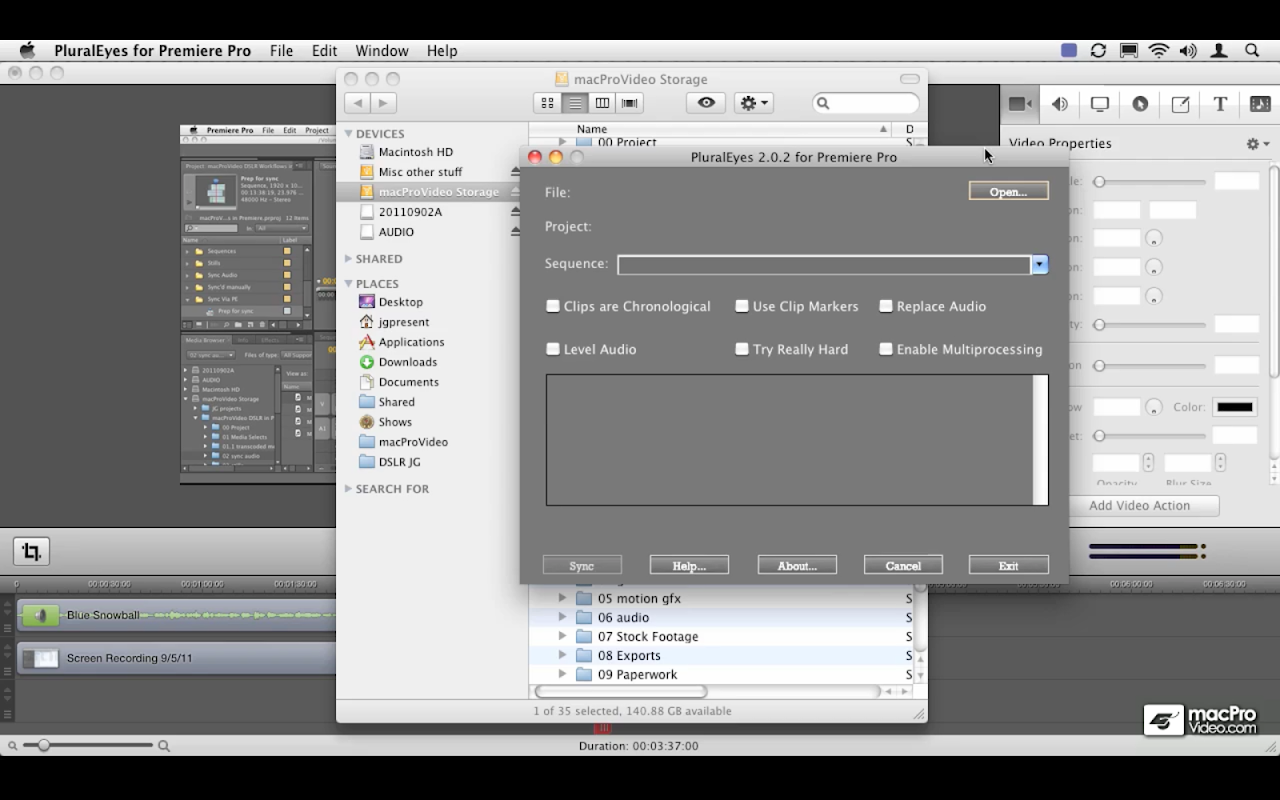Click the Open... button in PluralEyes
Screen dimensions: 1280x800
(x=1008, y=191)
